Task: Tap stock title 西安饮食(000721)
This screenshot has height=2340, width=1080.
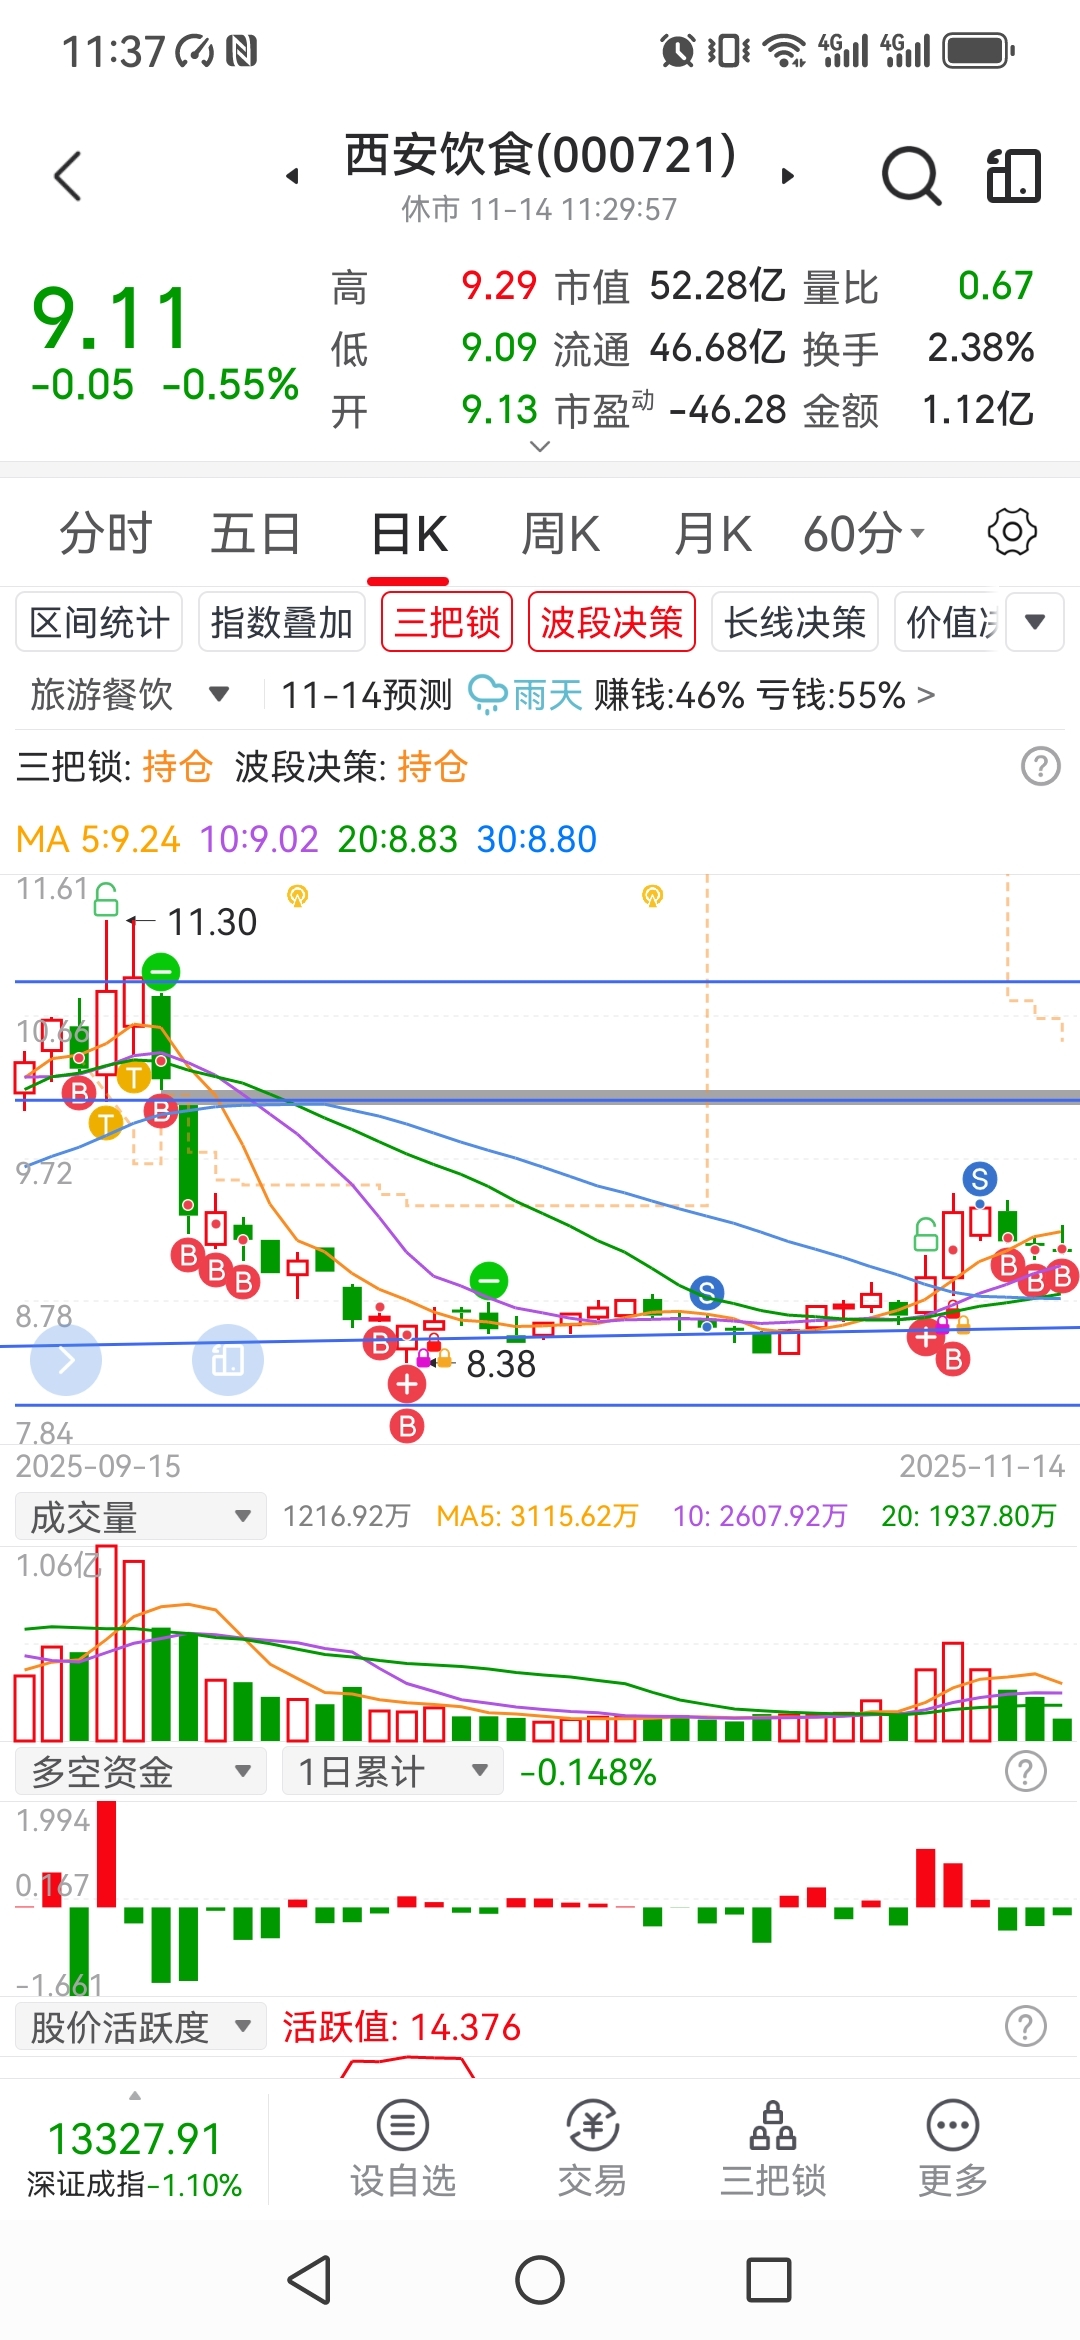Action: 540,155
